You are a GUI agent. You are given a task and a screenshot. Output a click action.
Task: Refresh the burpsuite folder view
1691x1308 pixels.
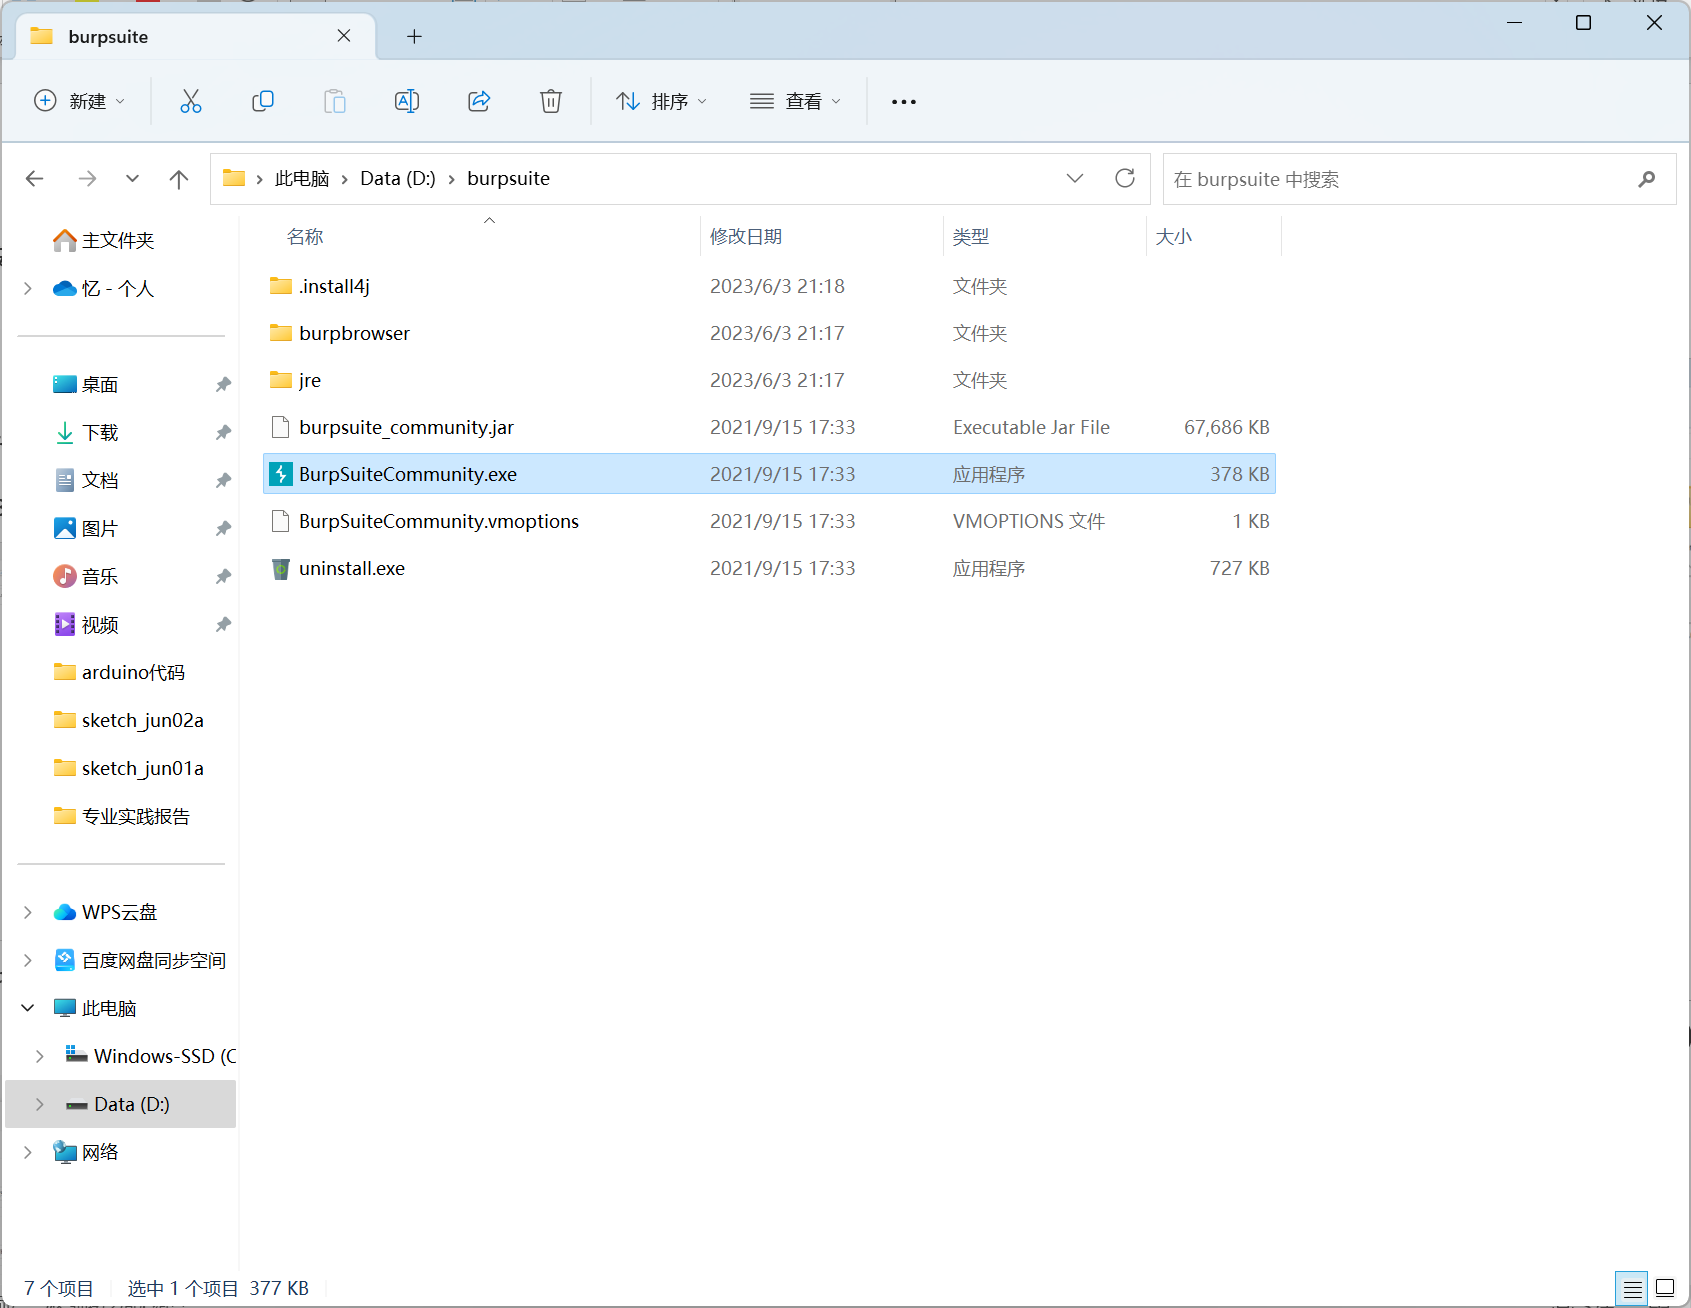pos(1125,178)
